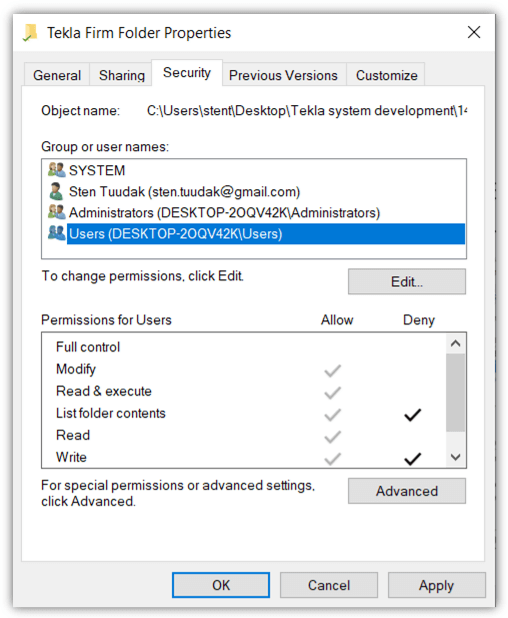Click the Edit... permissions button
Viewport: 508px width, 618px height.
tap(407, 282)
